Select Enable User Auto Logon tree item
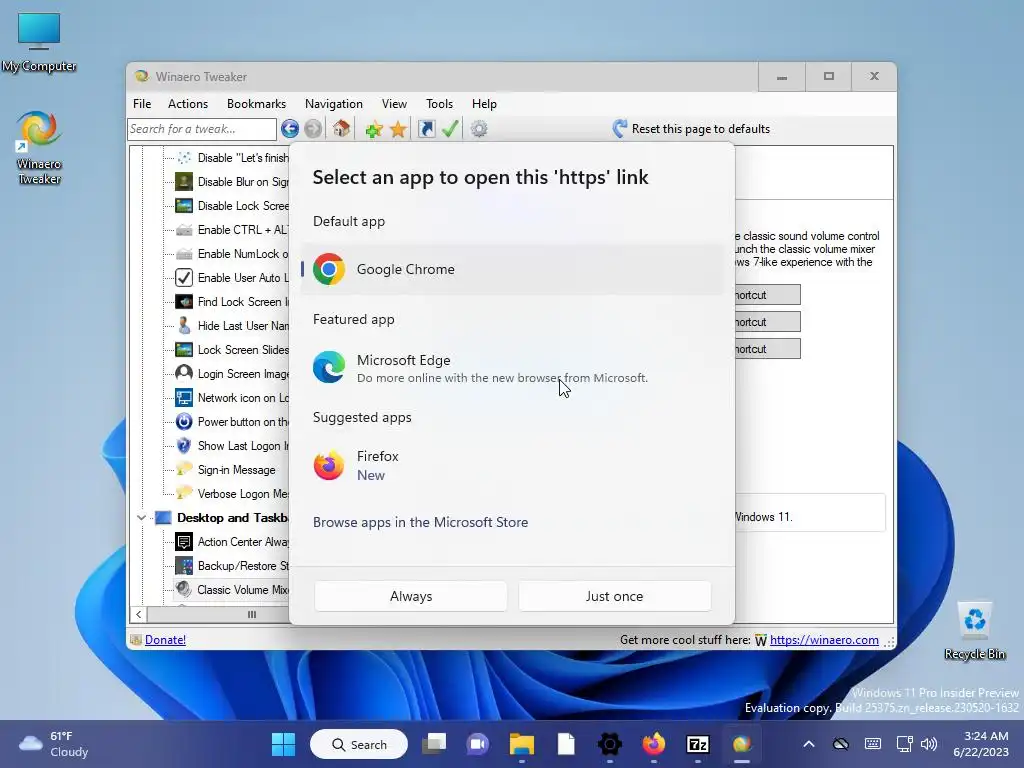 click(232, 278)
